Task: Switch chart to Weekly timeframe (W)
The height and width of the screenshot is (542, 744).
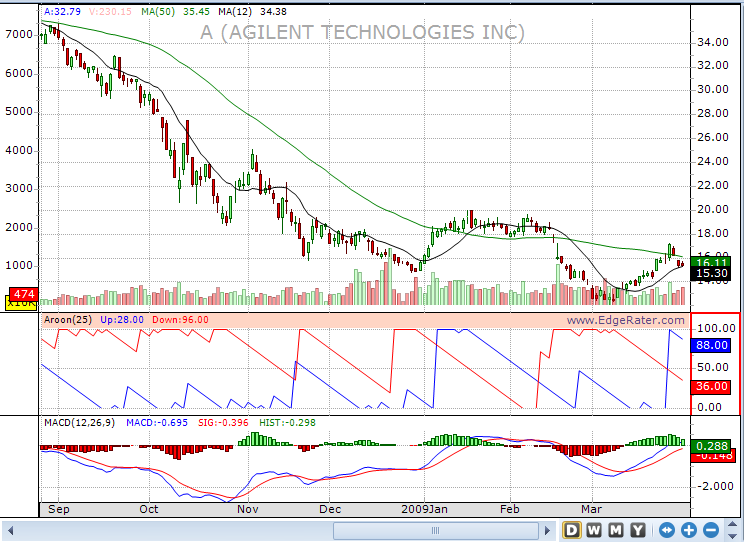Action: (x=594, y=530)
